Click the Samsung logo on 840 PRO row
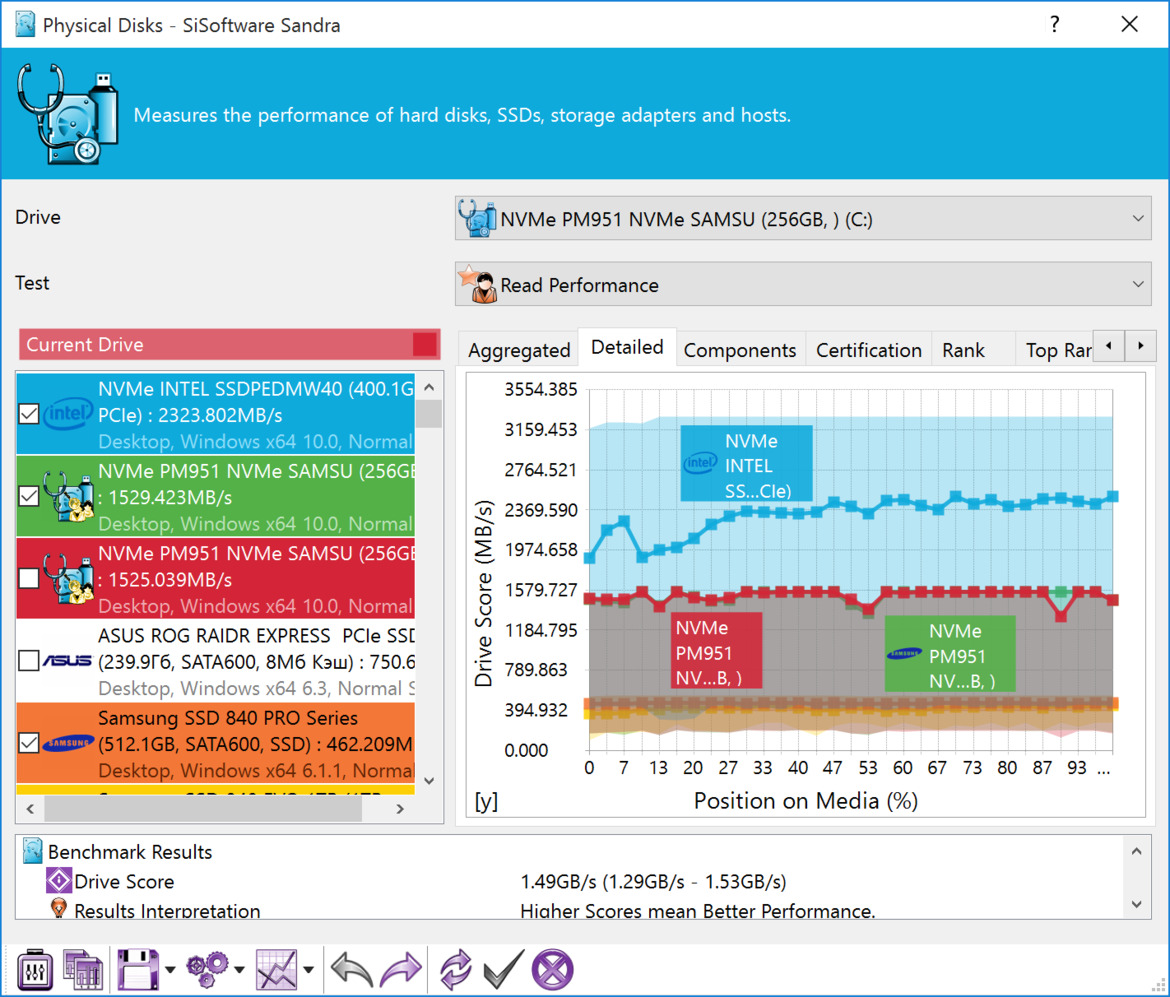Screen dimensions: 1170x997 (x=68, y=743)
